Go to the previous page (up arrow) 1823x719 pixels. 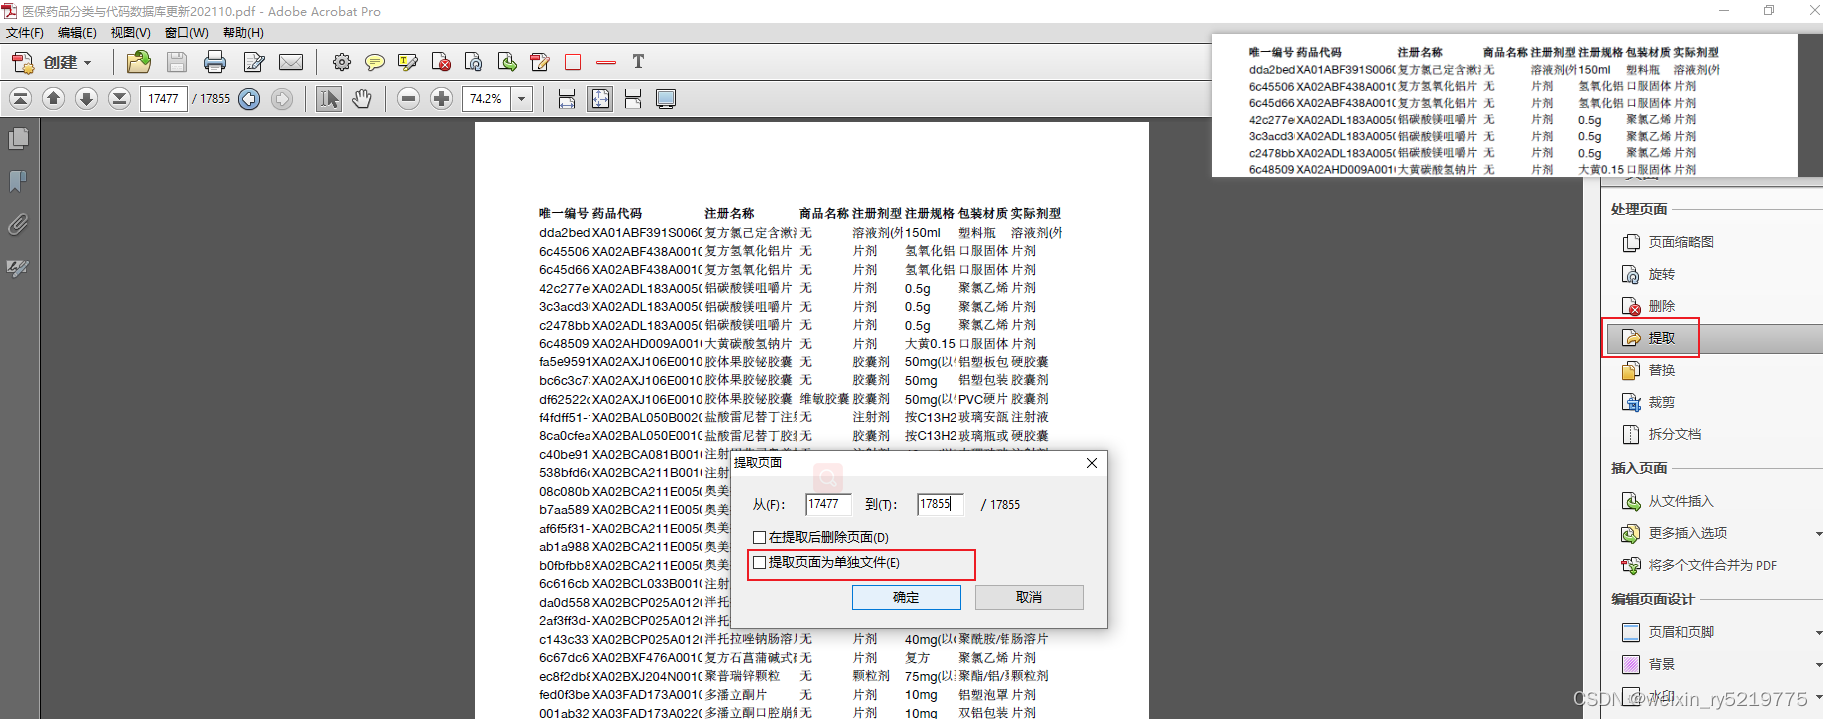point(54,98)
